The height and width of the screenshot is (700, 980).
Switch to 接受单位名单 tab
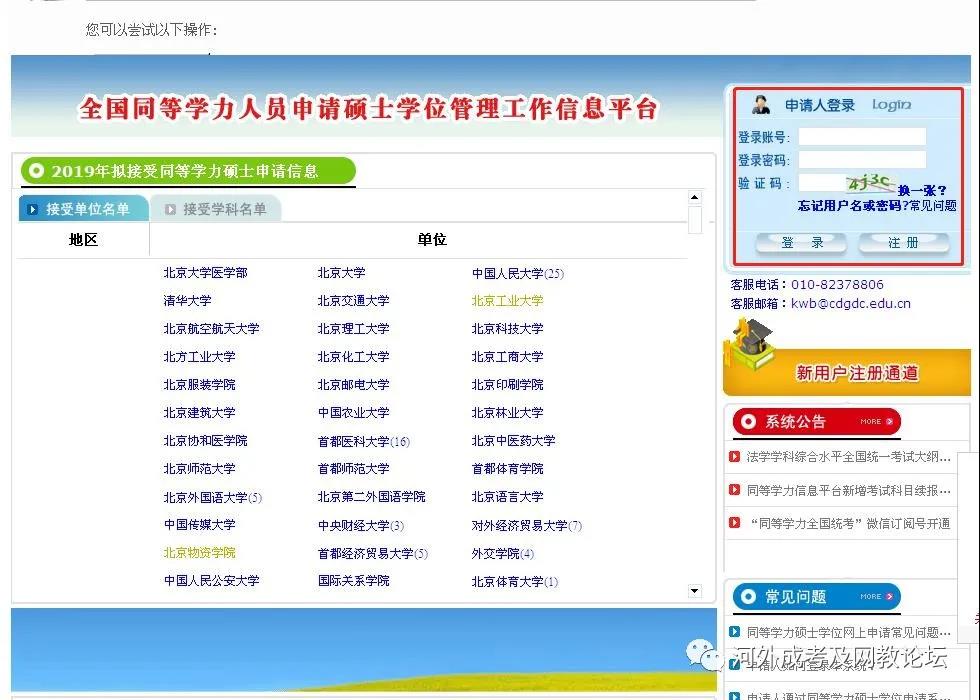84,209
